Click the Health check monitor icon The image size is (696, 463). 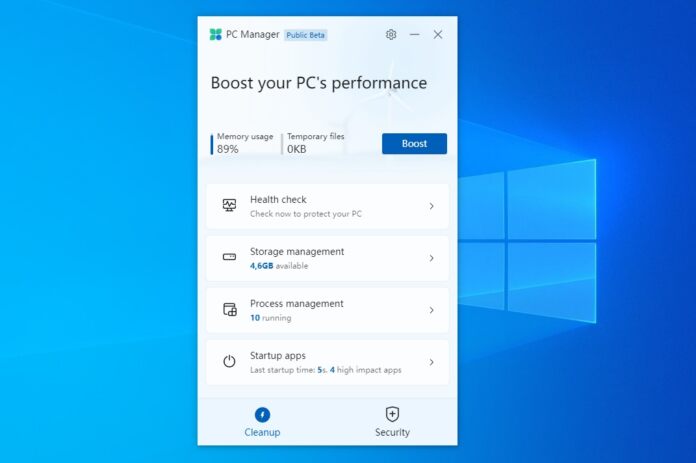tap(229, 205)
